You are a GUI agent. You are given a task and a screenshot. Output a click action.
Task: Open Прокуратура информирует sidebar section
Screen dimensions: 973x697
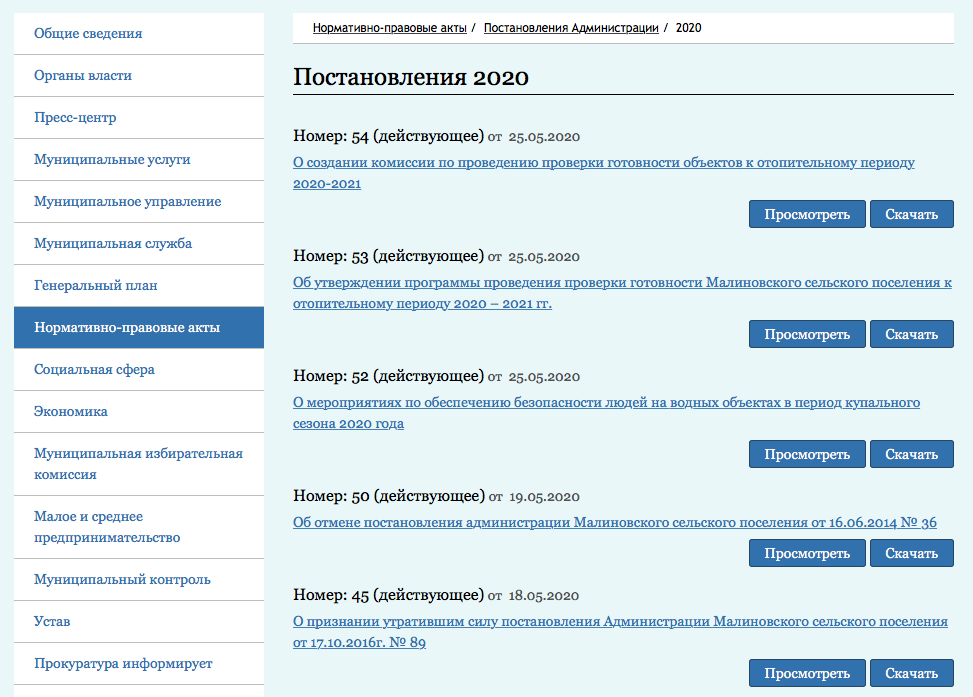coord(139,663)
